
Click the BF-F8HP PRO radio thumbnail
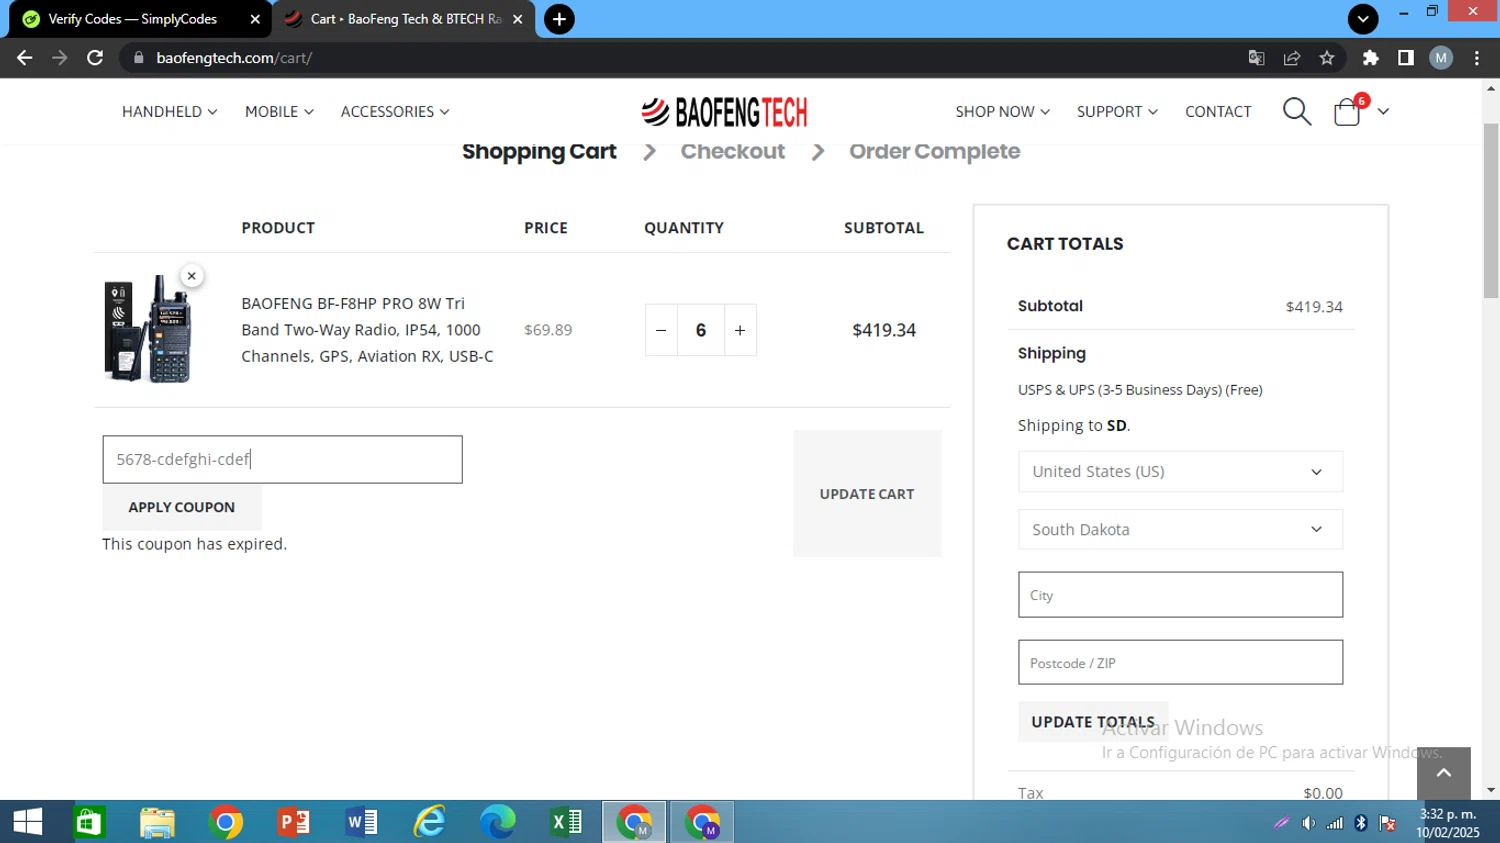tap(148, 329)
